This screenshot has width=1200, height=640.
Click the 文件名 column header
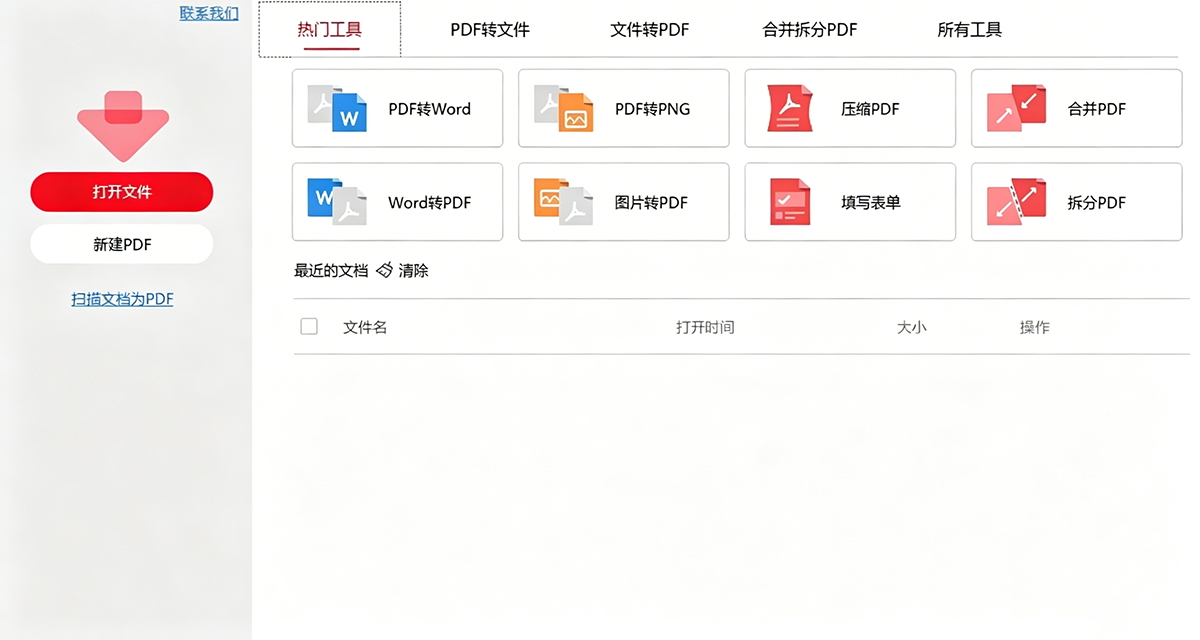tap(365, 327)
